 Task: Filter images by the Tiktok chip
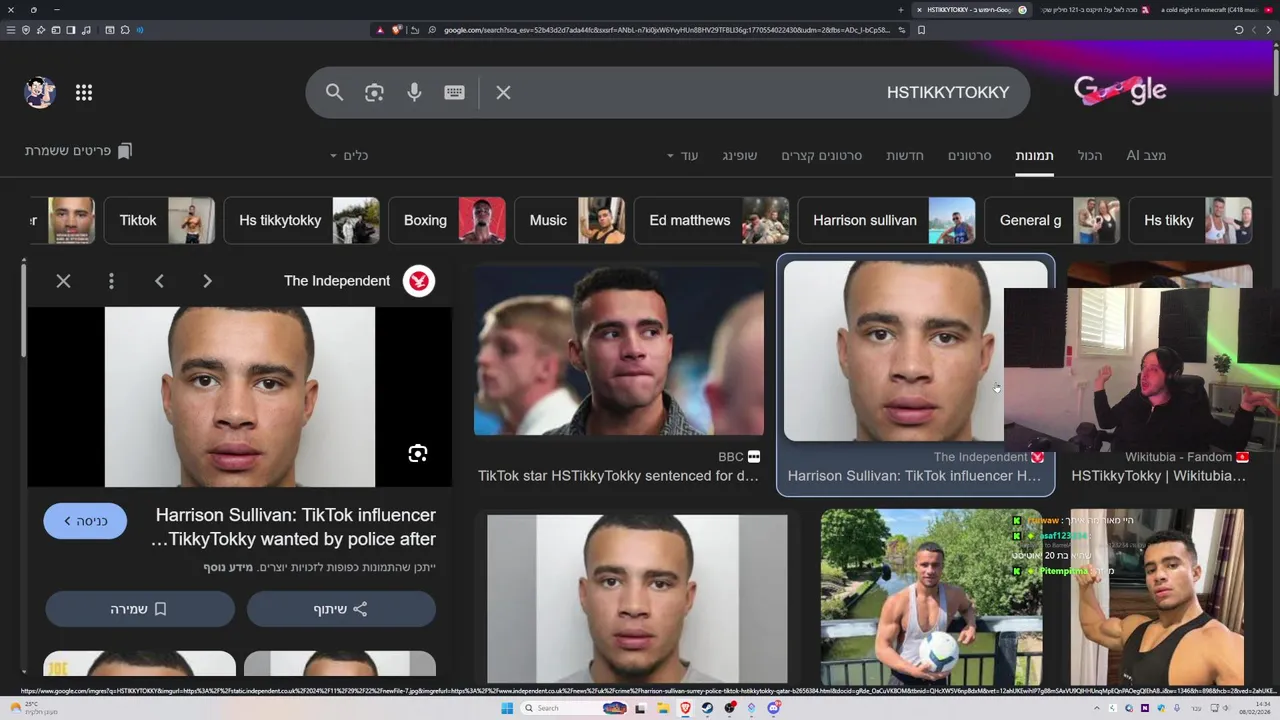[160, 220]
